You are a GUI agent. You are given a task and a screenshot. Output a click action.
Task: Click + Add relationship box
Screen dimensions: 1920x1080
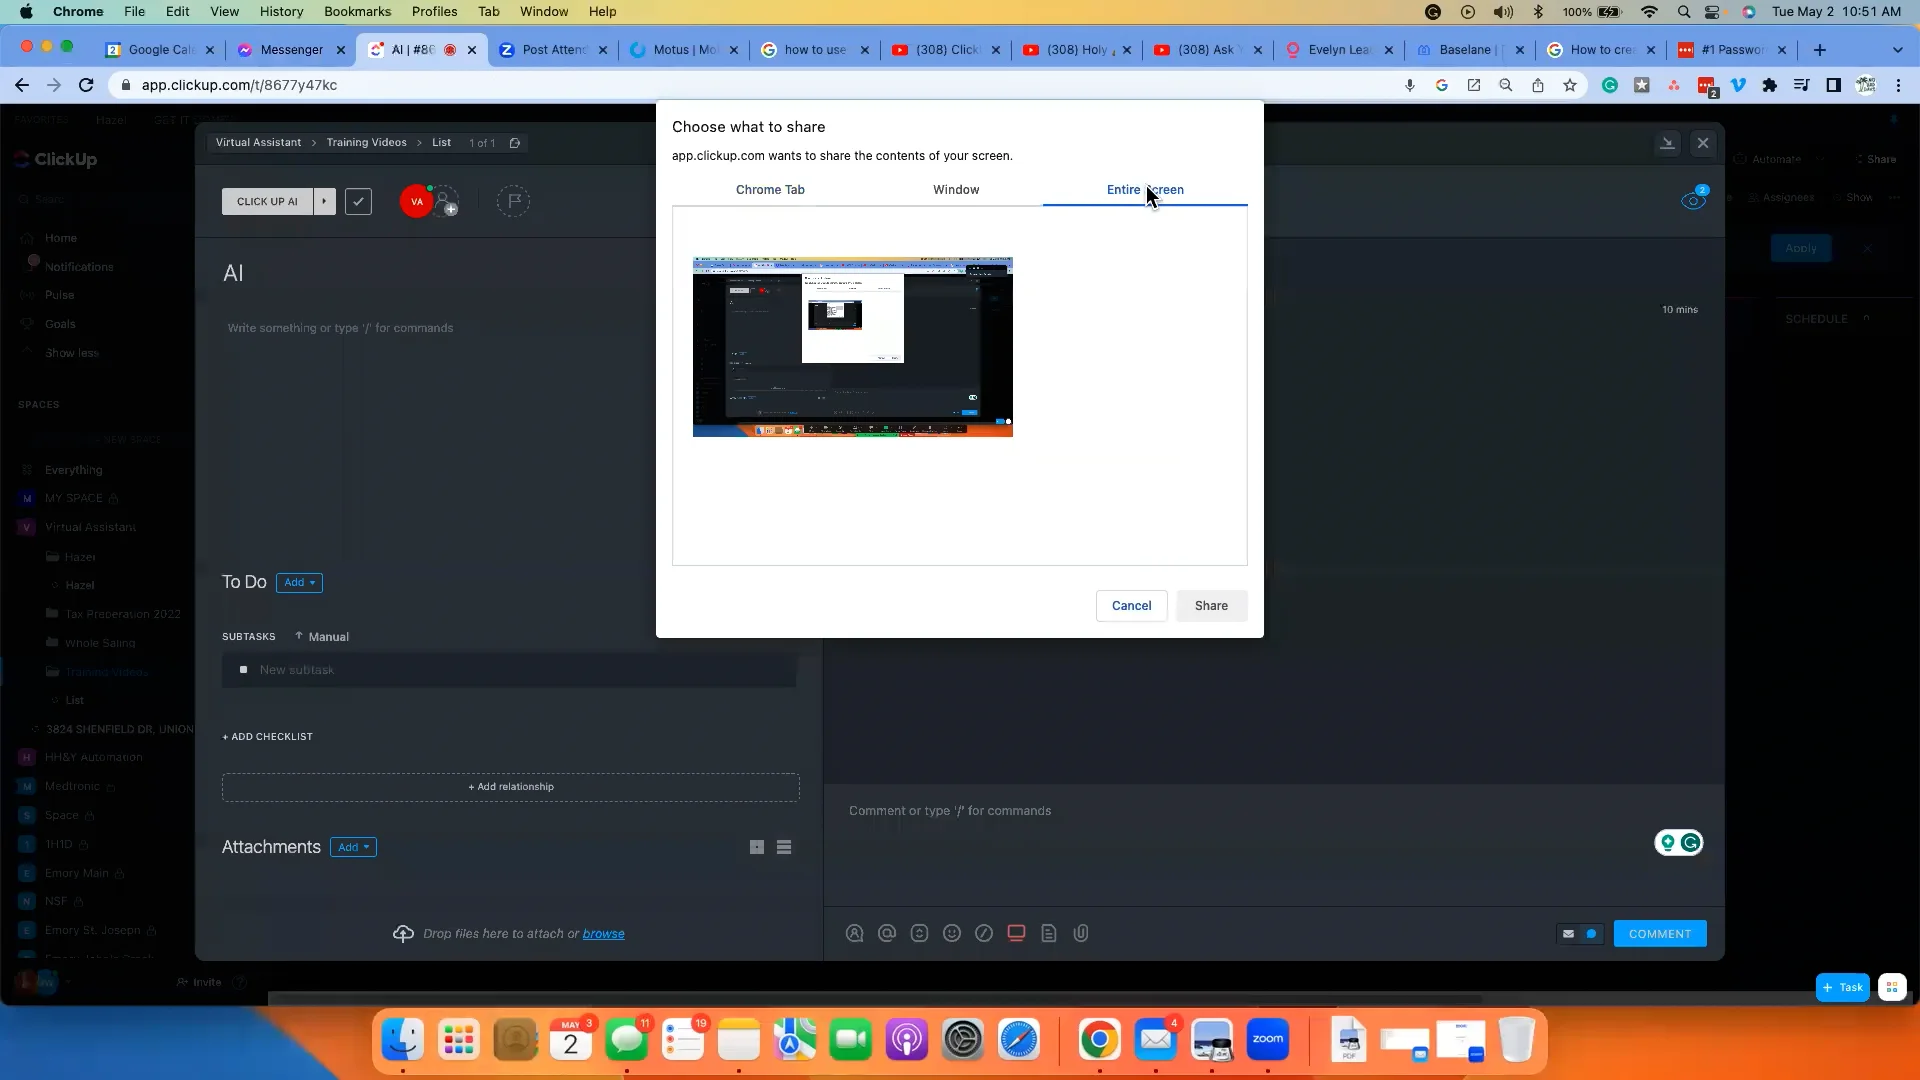click(x=511, y=787)
